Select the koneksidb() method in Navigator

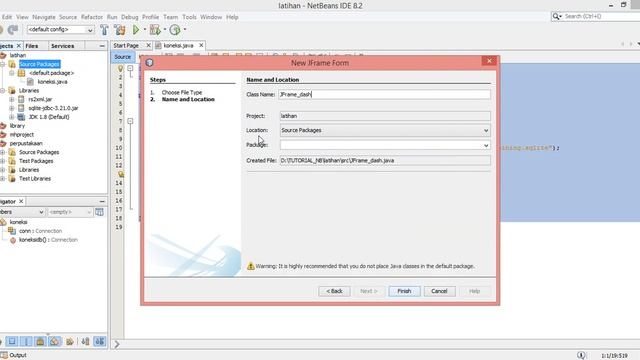pos(48,240)
